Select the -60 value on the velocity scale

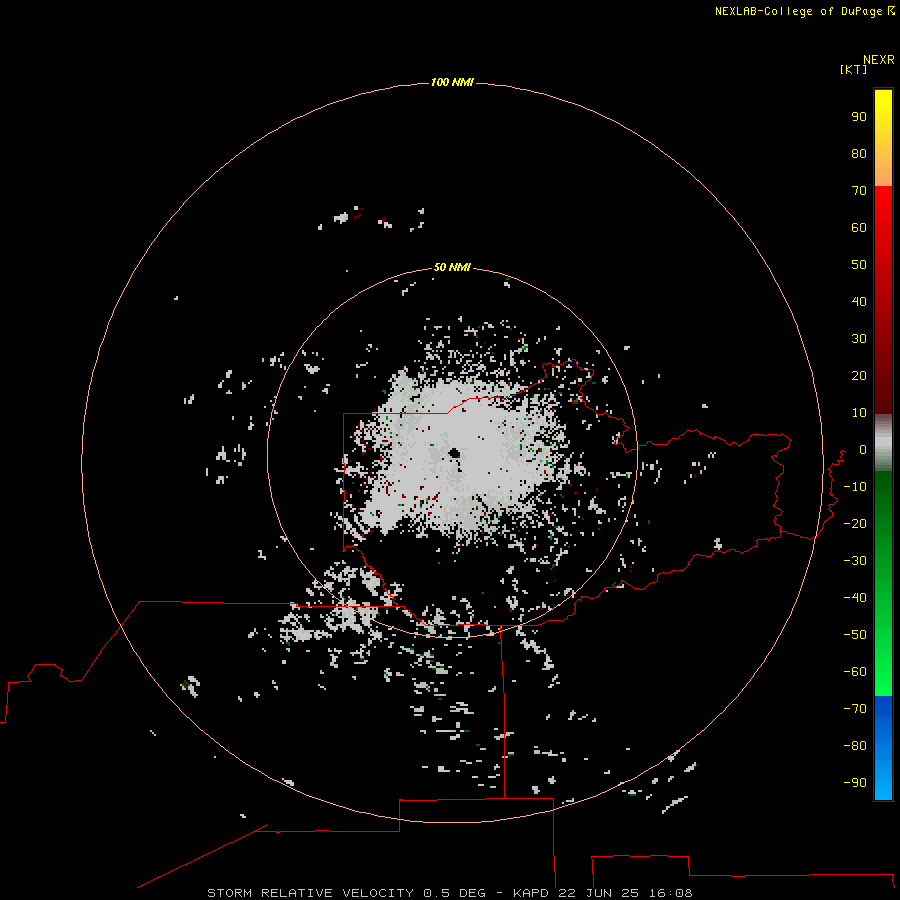coord(855,672)
